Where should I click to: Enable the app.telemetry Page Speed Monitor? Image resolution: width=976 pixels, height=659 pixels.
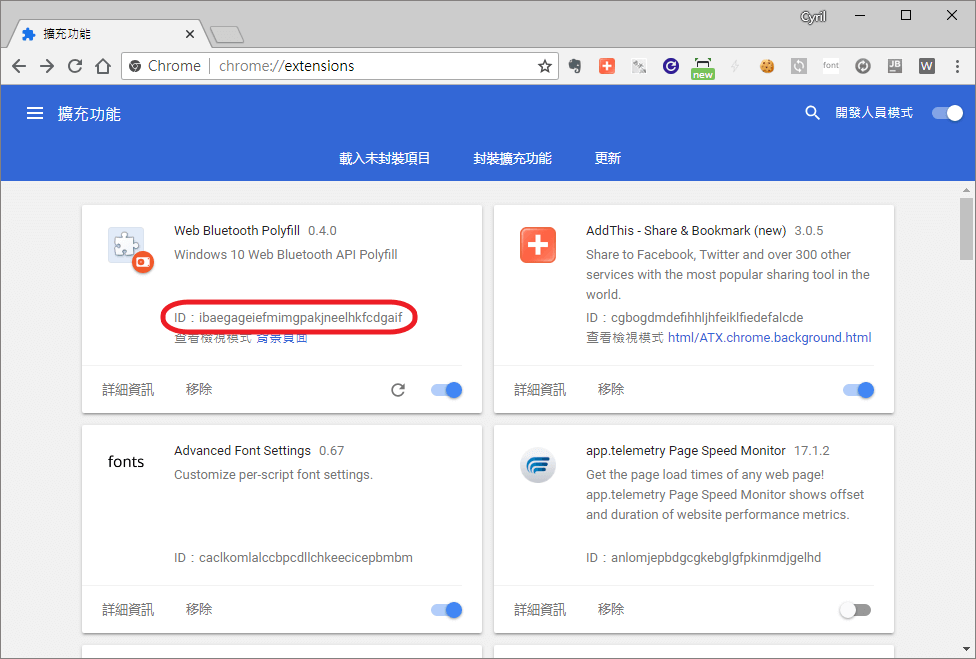(x=855, y=610)
